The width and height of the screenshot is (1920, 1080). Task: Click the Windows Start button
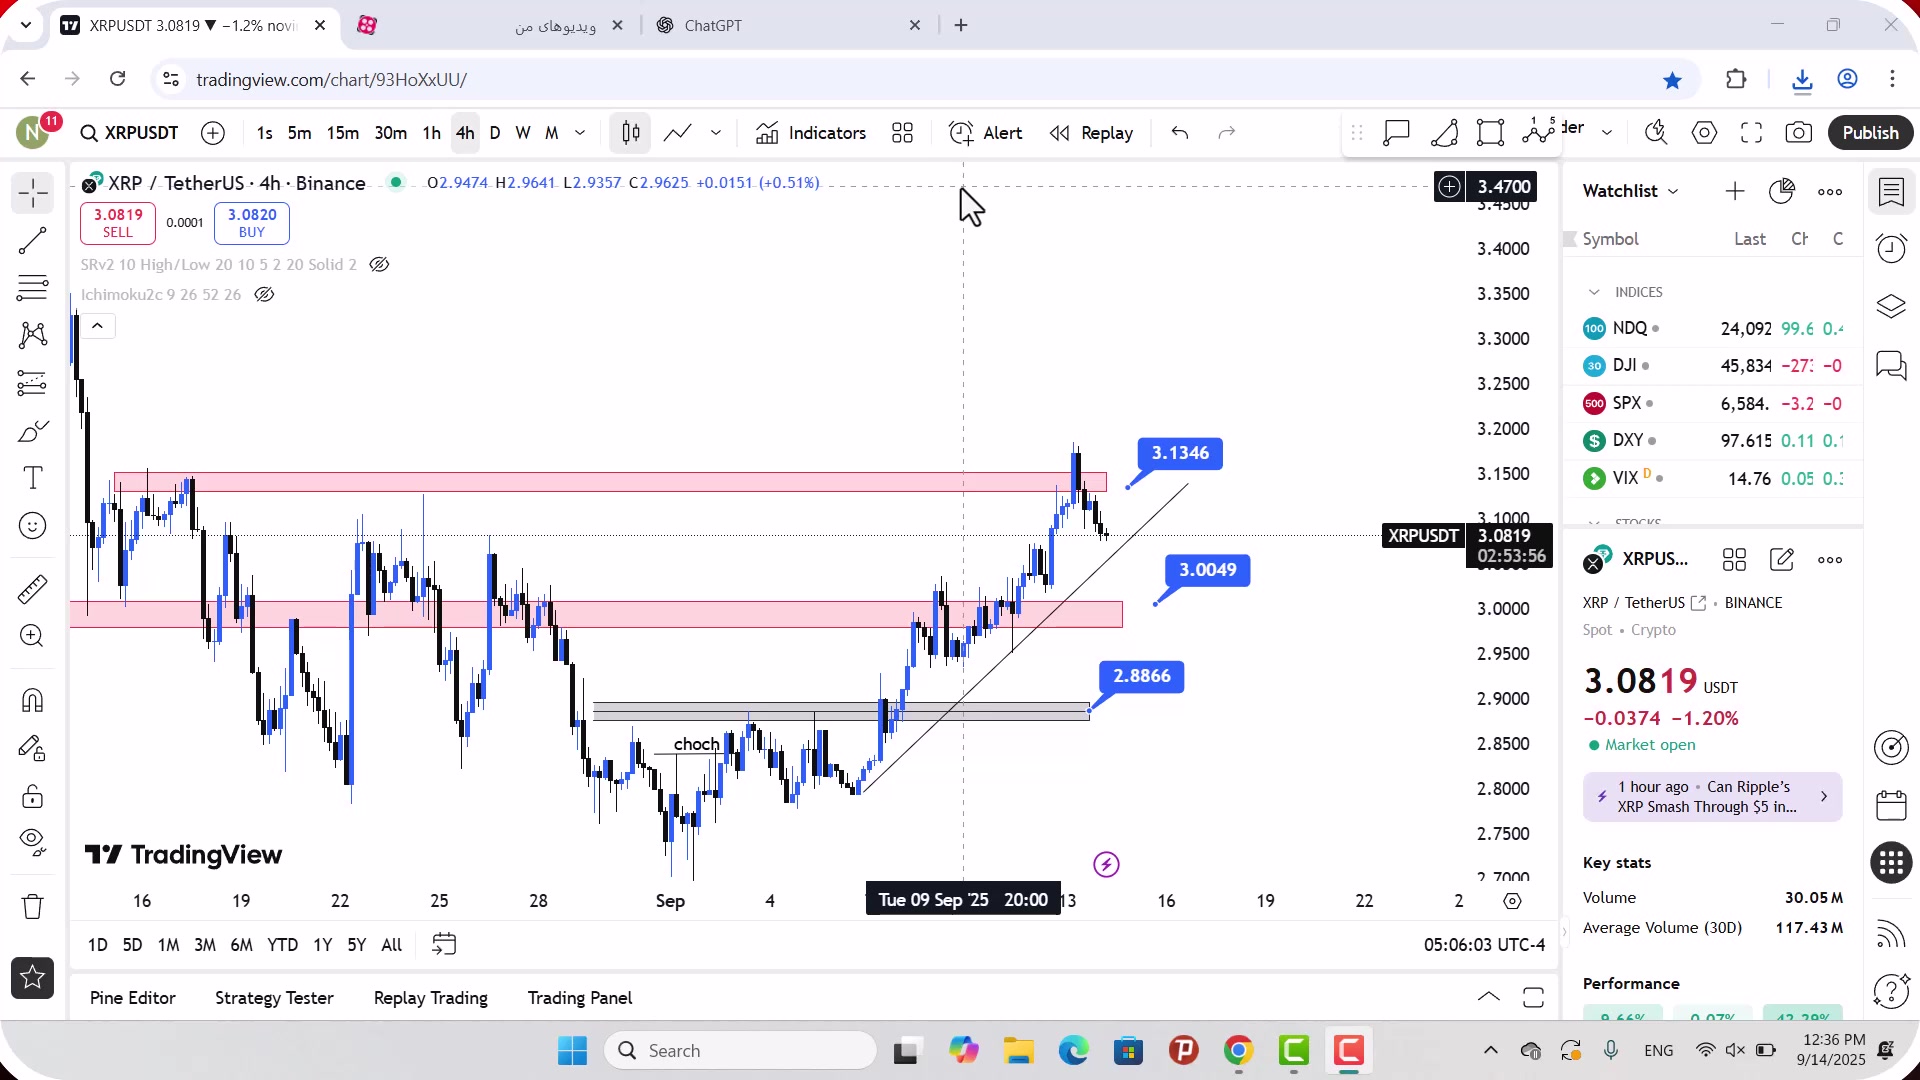573,1051
